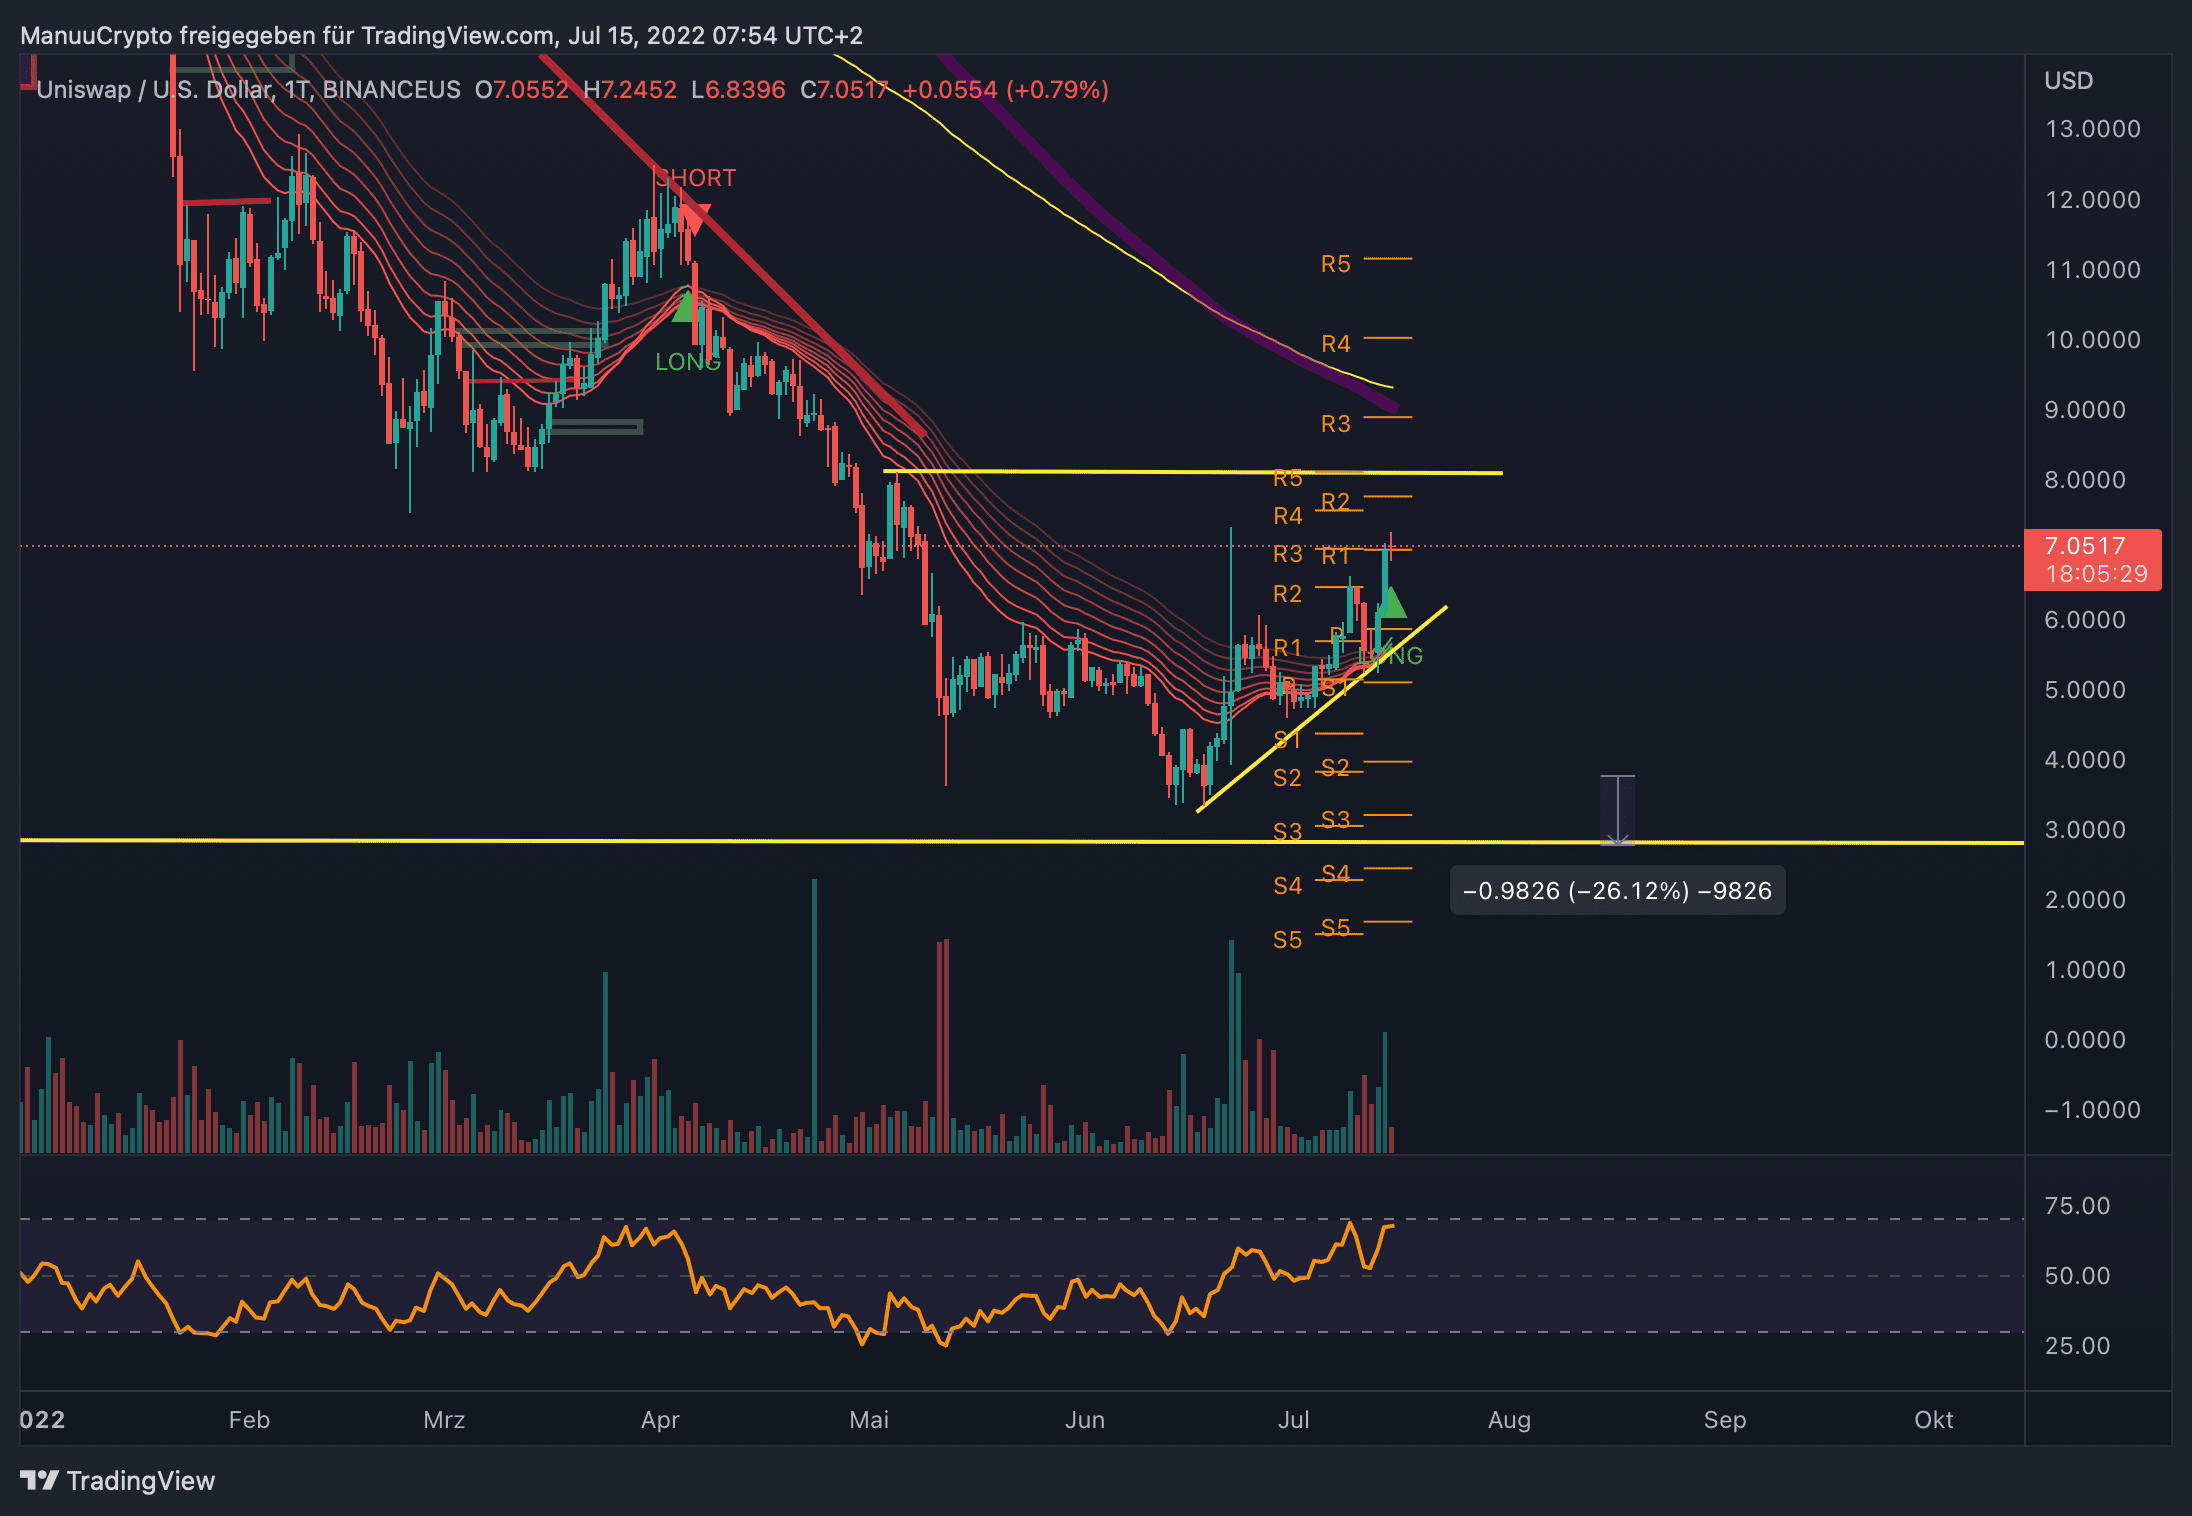The height and width of the screenshot is (1516, 2192).
Task: Click the 8.0000 price axis label
Action: click(2085, 480)
